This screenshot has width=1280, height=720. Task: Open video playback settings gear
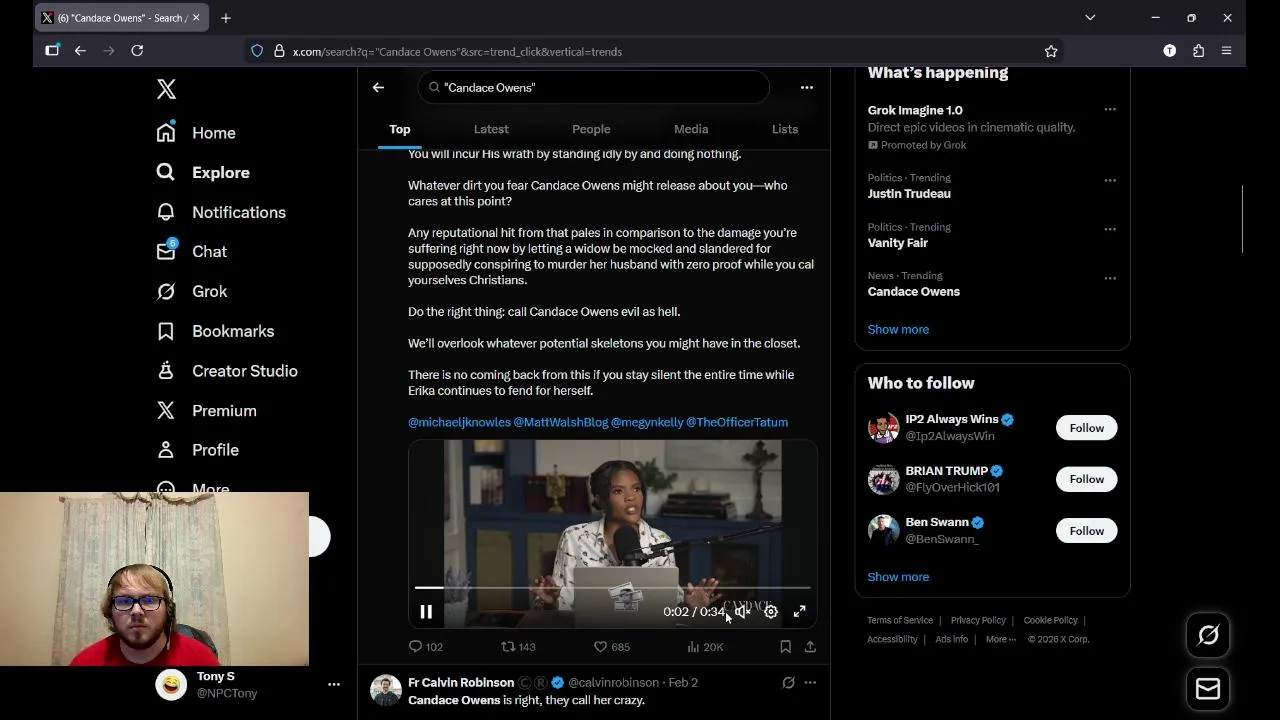tap(771, 612)
